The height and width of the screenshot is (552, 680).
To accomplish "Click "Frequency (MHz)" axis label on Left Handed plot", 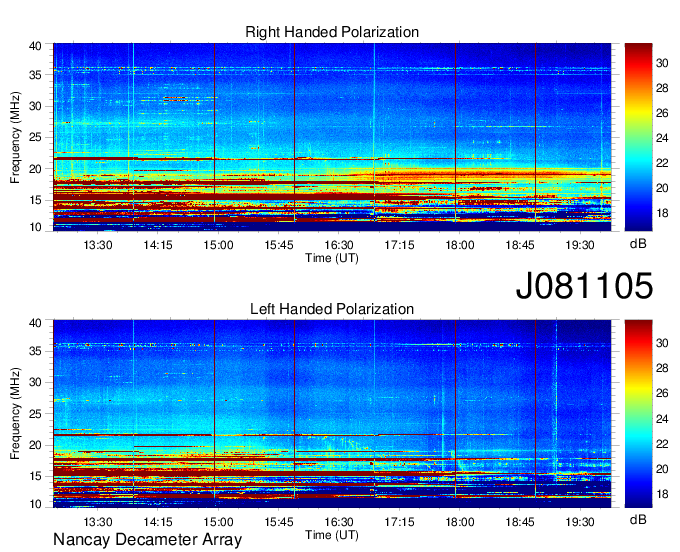I will 15,414.
